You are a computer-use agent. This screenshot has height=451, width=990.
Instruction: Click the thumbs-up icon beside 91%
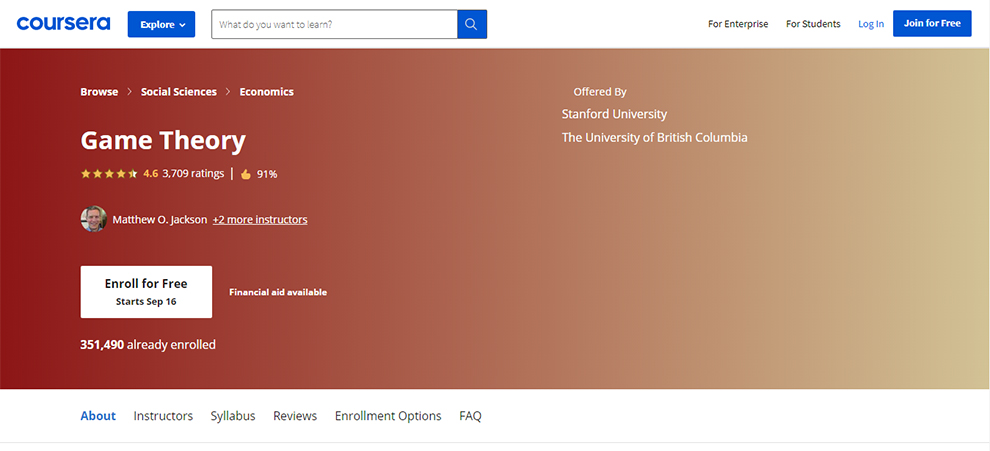point(246,174)
